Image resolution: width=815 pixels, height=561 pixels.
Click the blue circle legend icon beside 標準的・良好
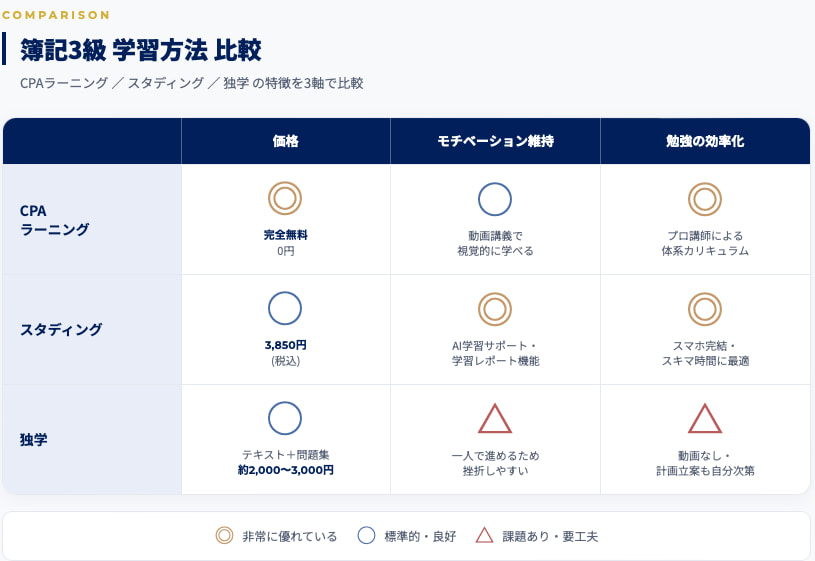tap(366, 536)
